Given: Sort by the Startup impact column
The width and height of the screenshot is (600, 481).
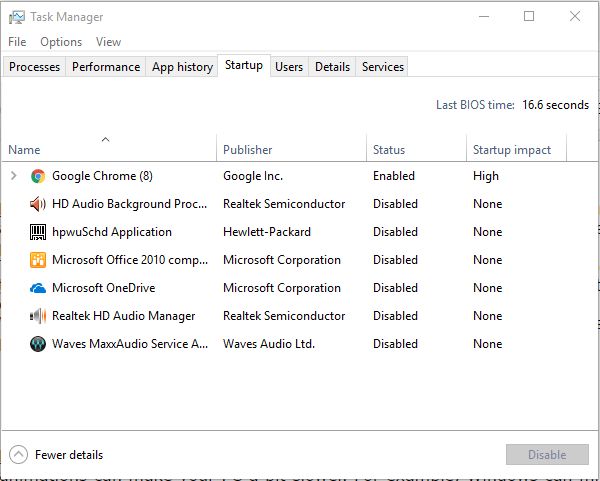Looking at the screenshot, I should point(512,150).
